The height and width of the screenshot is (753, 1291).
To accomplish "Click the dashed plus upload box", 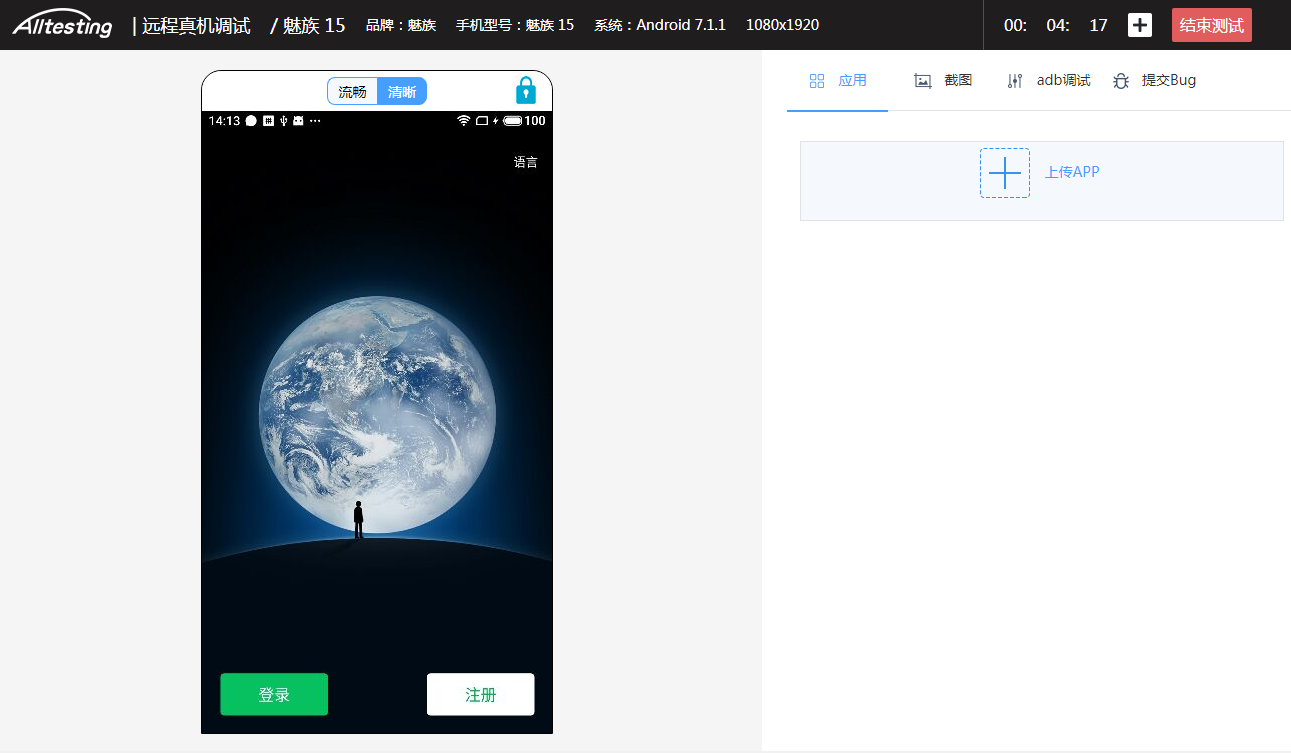I will point(1005,173).
